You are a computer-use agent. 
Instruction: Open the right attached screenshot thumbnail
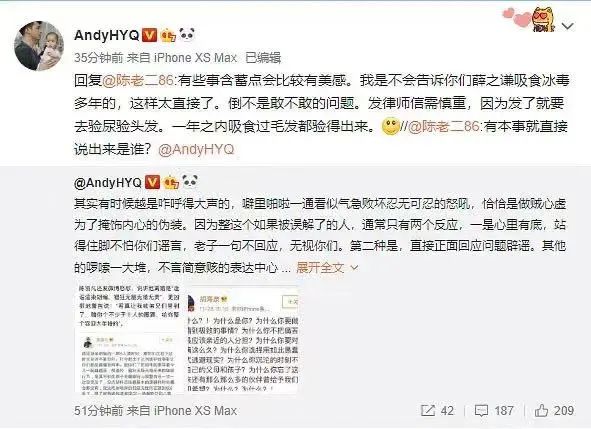(242, 340)
